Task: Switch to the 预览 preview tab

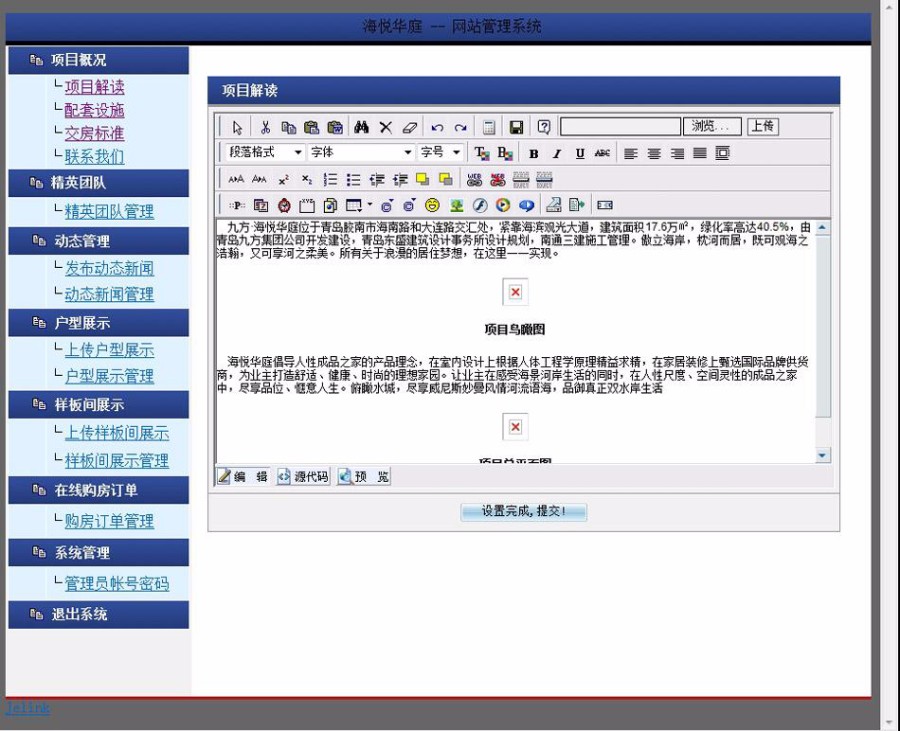Action: [364, 476]
